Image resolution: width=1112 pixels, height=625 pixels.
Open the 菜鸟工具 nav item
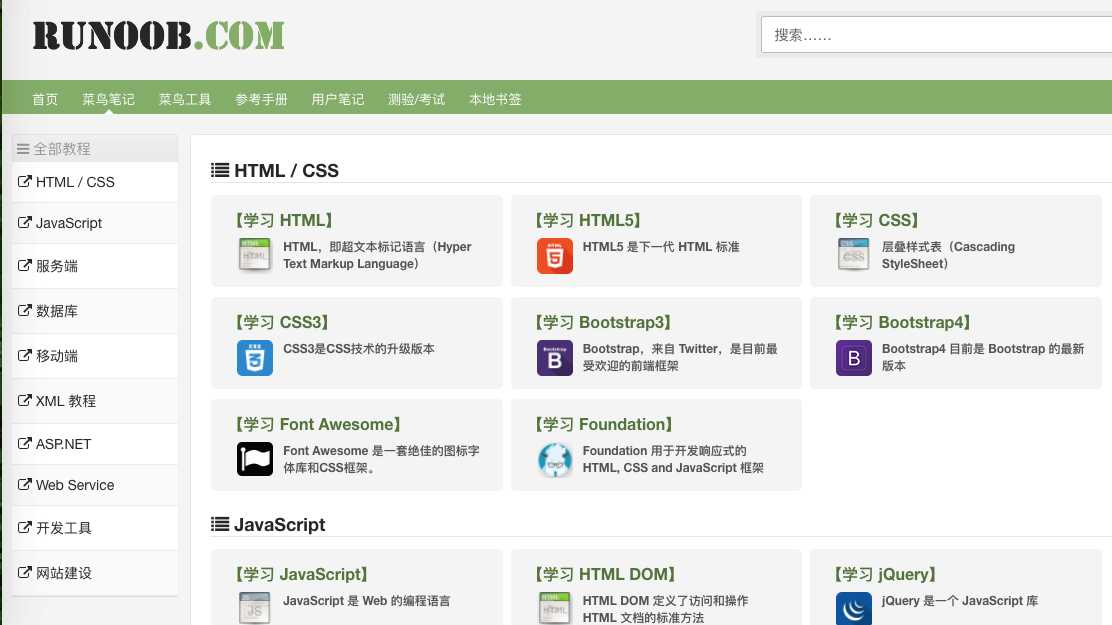click(184, 99)
